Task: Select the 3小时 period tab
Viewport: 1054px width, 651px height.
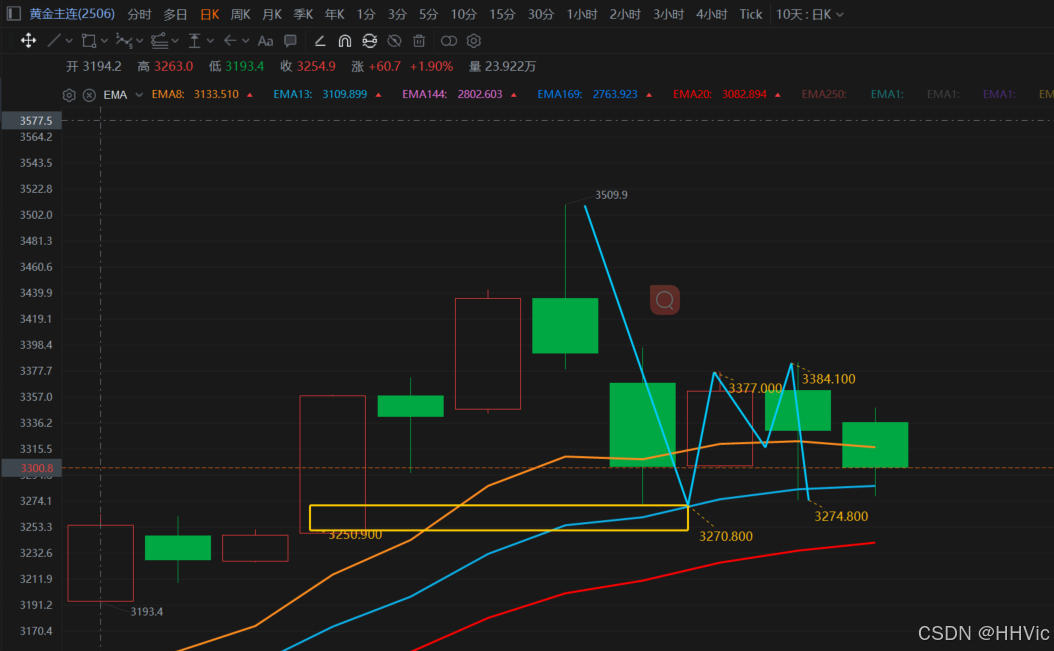Action: (668, 14)
